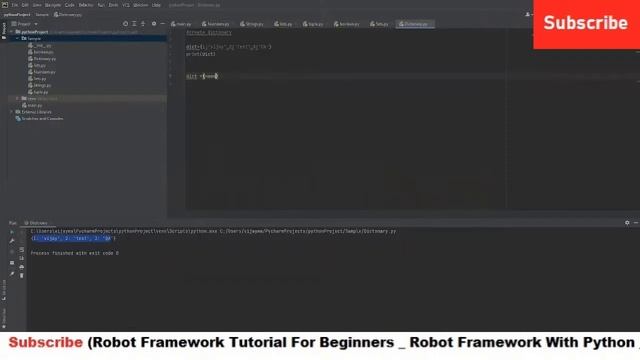640x360 pixels.
Task: Switch to the Sets.py editor tab
Action: coord(379,24)
